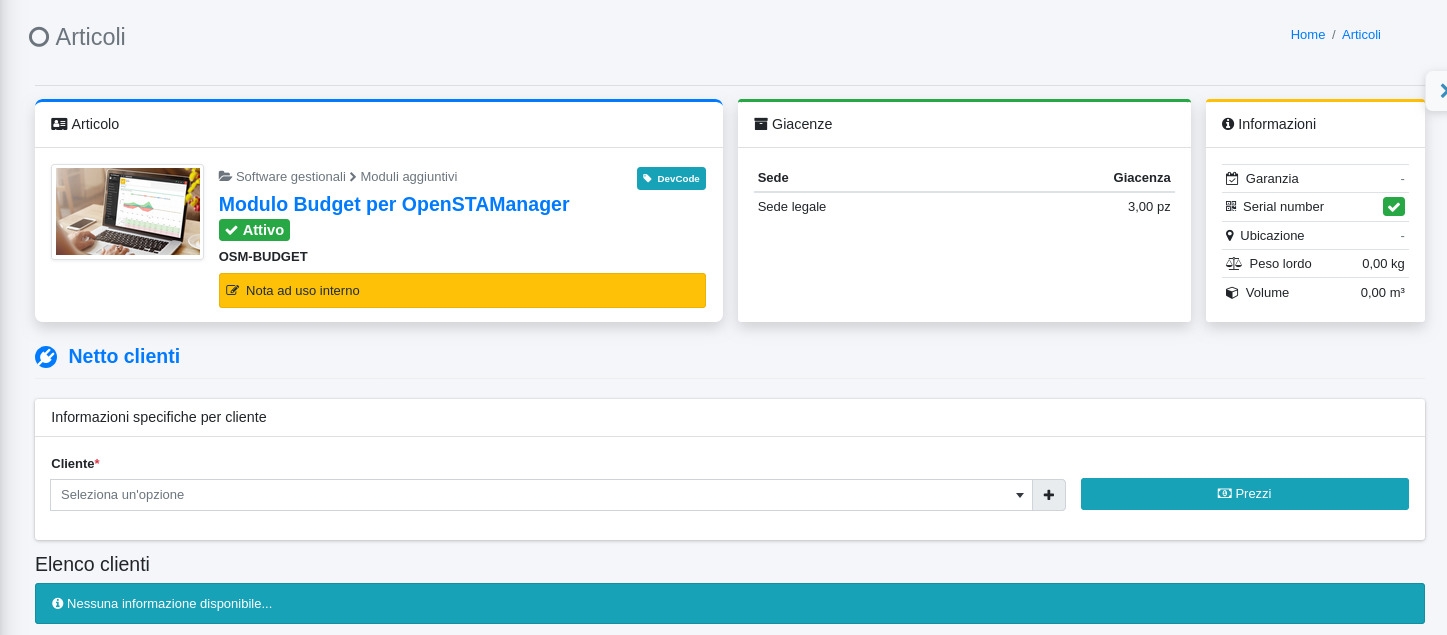
Task: Click the Ubicazione map pin icon
Action: pyautogui.click(x=1230, y=236)
